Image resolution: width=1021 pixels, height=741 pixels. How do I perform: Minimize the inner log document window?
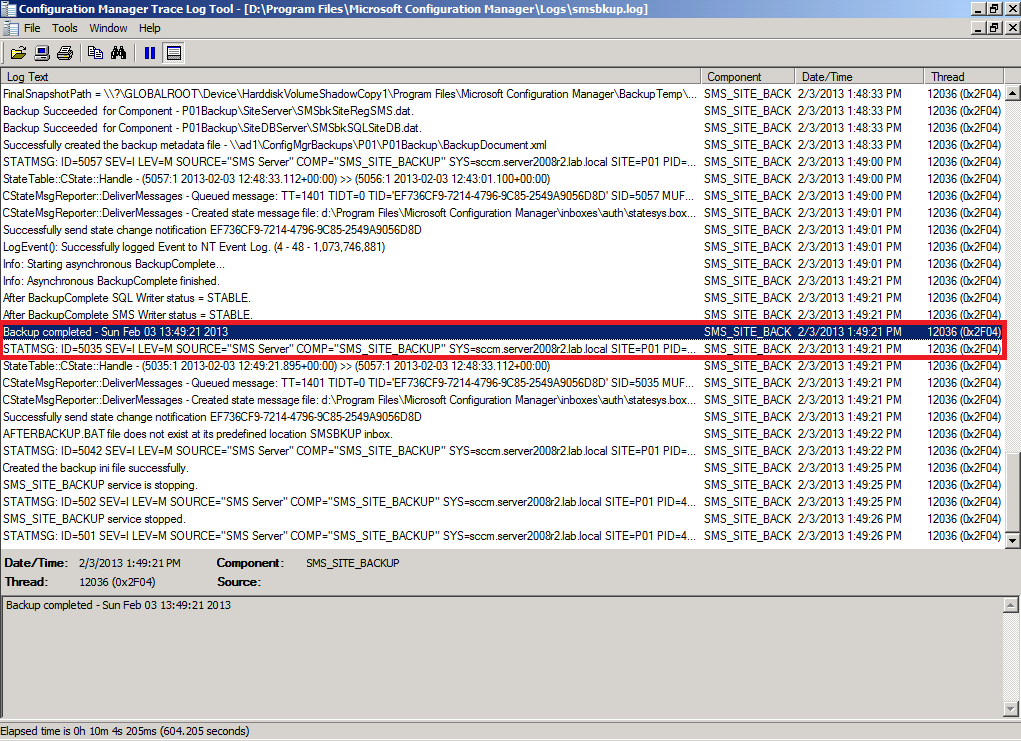(979, 28)
